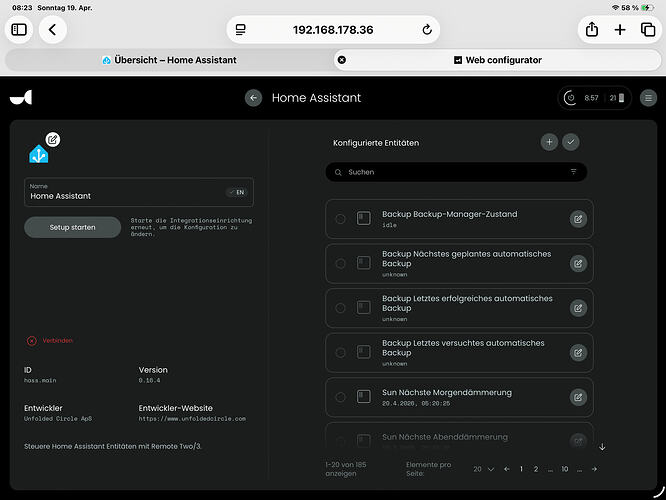Edit the Sun Nächste Morgendämmerung entity

578,397
